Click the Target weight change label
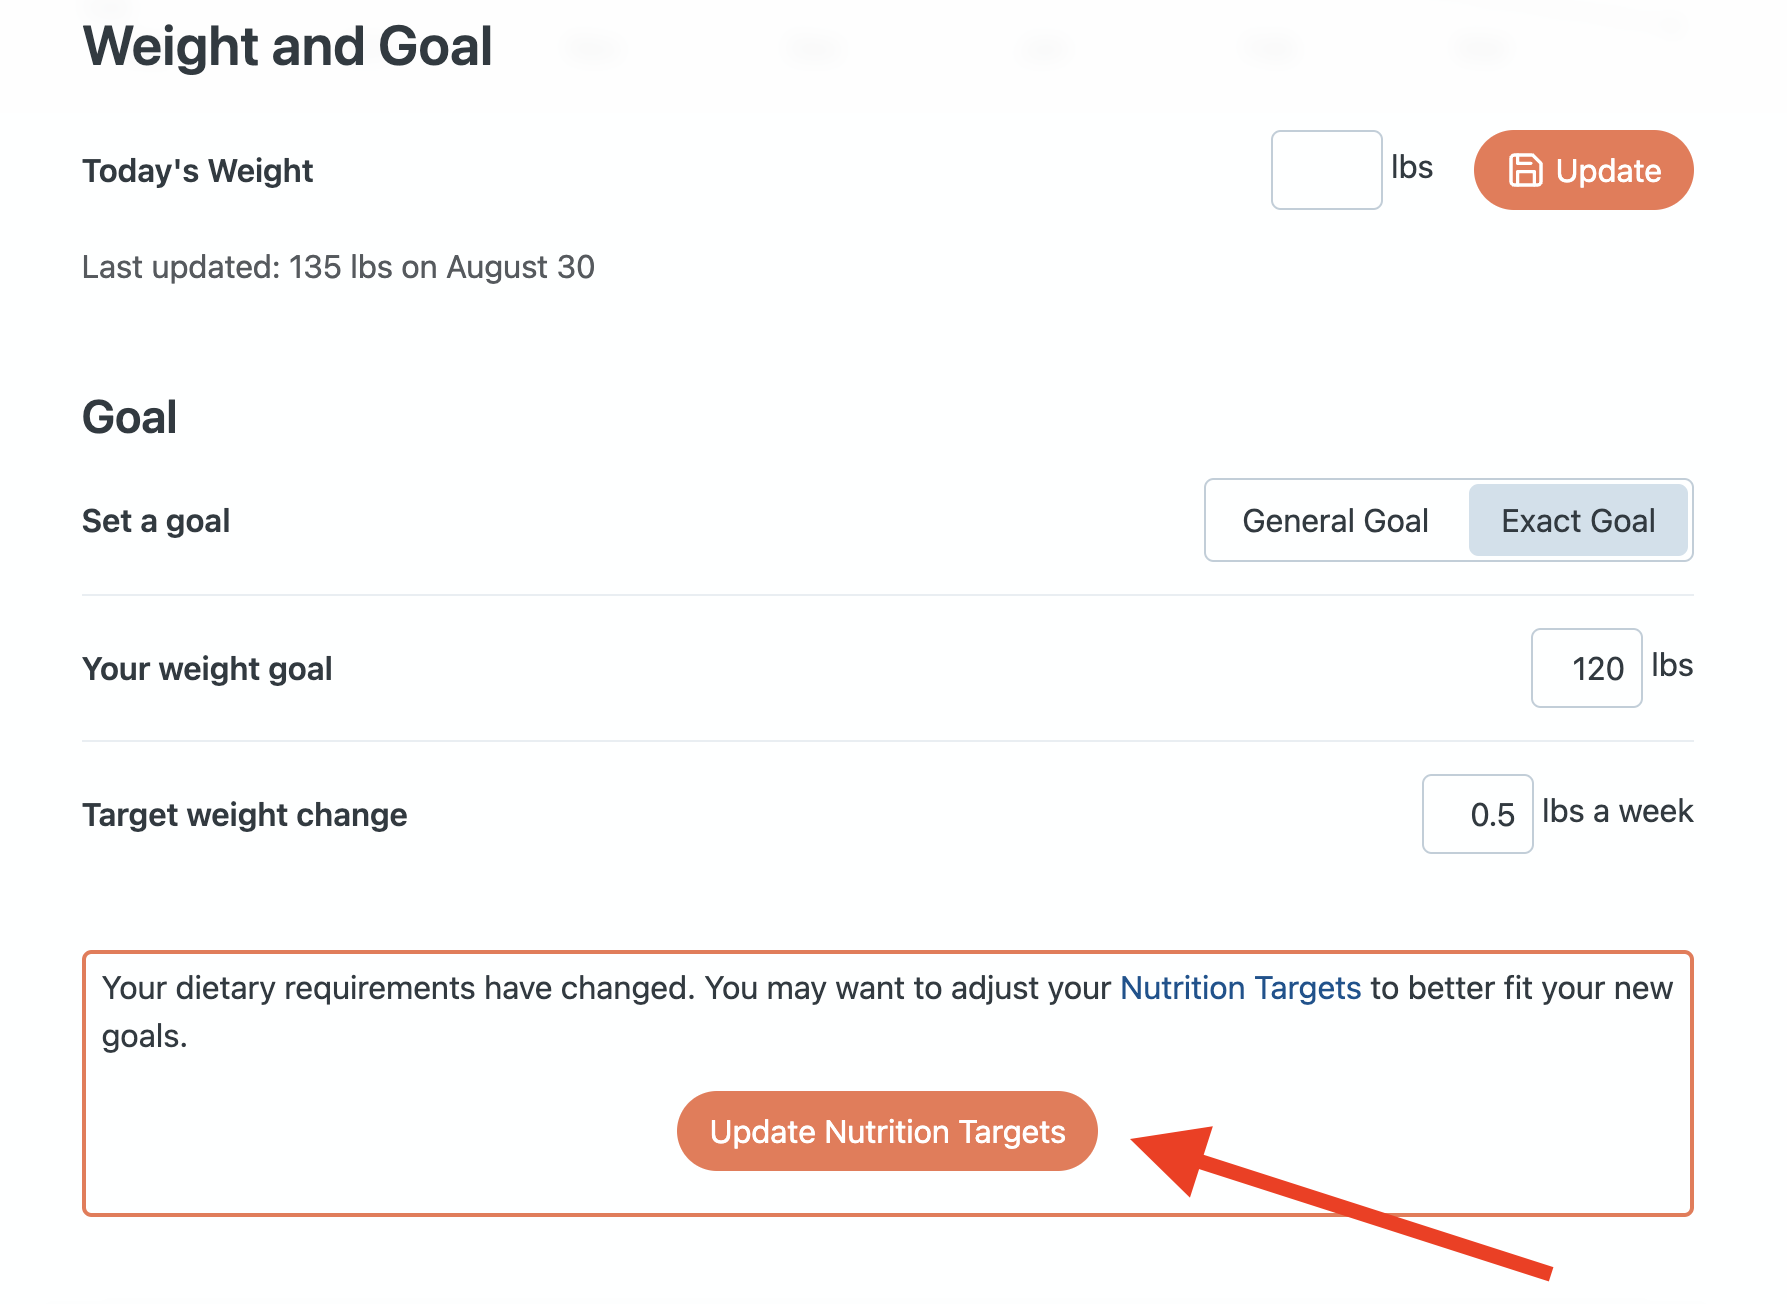The height and width of the screenshot is (1304, 1787). point(245,815)
